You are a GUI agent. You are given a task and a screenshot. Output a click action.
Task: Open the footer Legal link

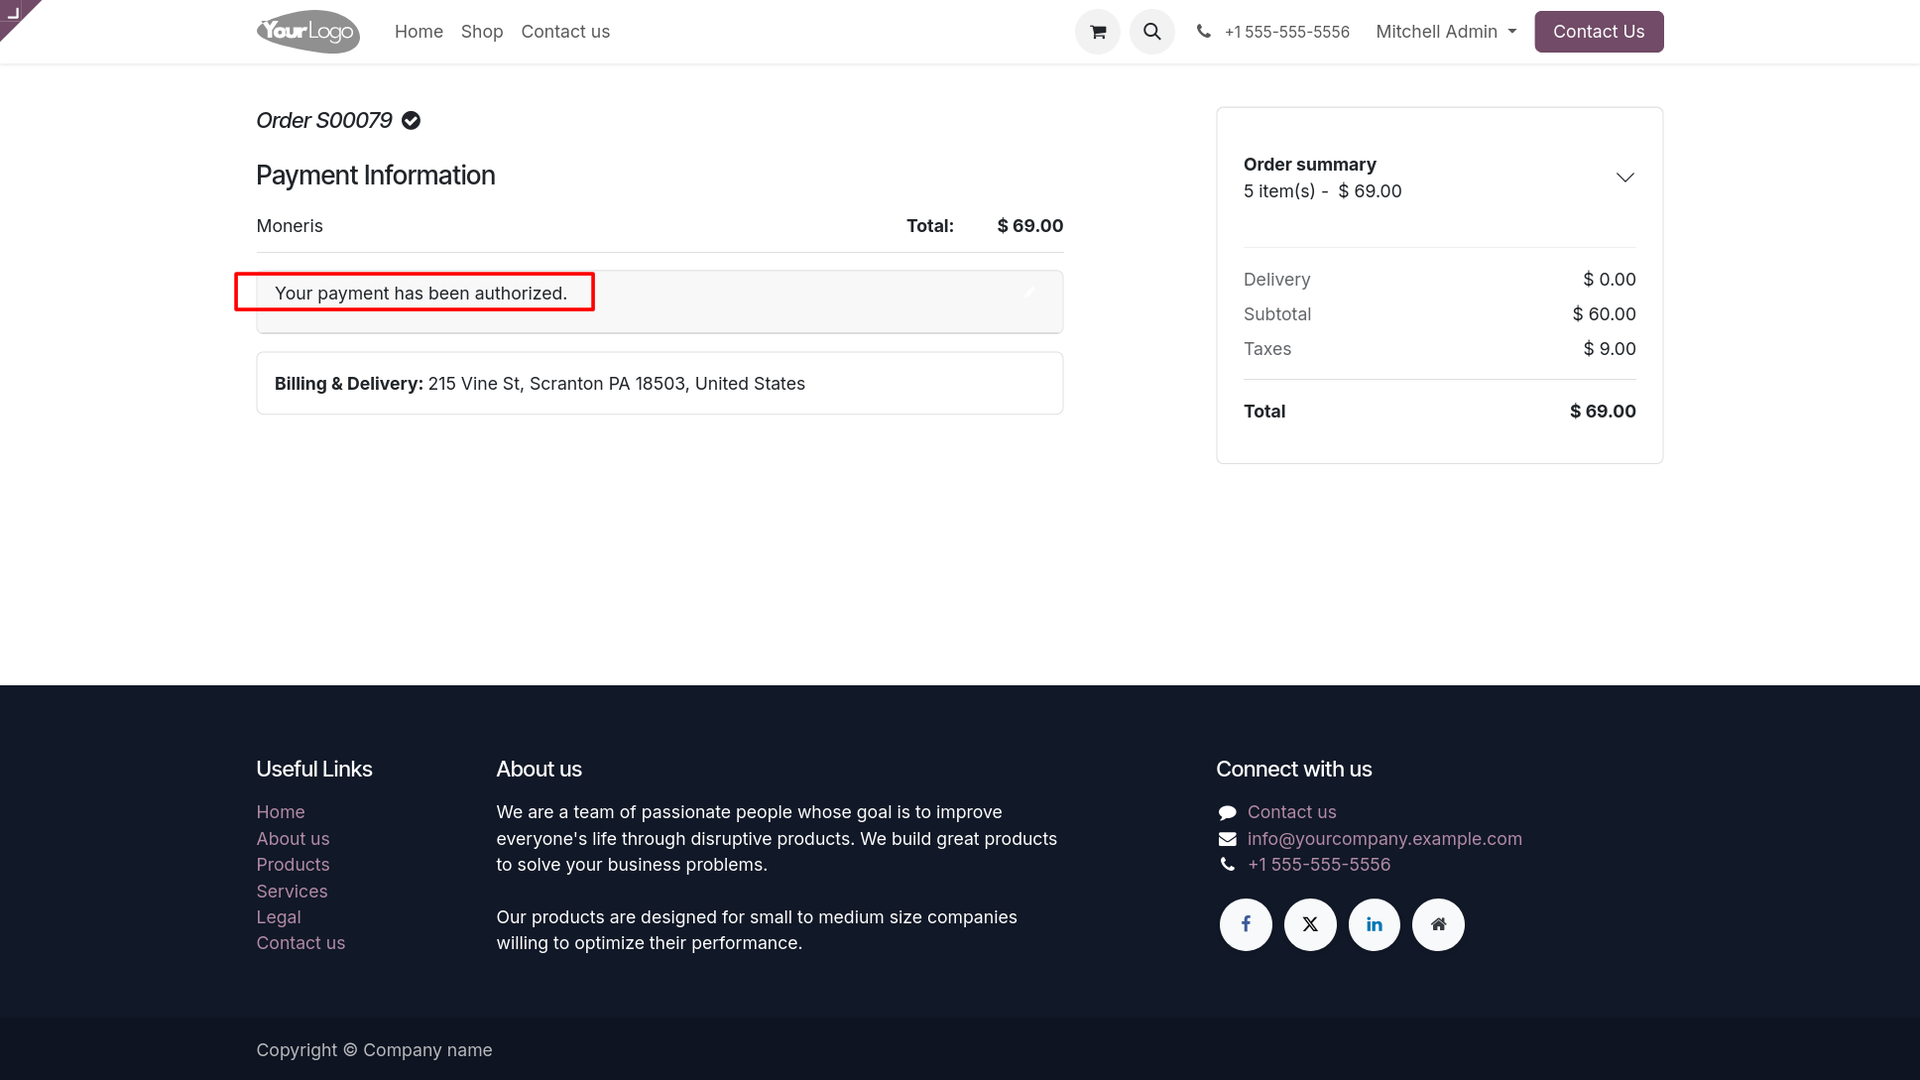pyautogui.click(x=278, y=917)
